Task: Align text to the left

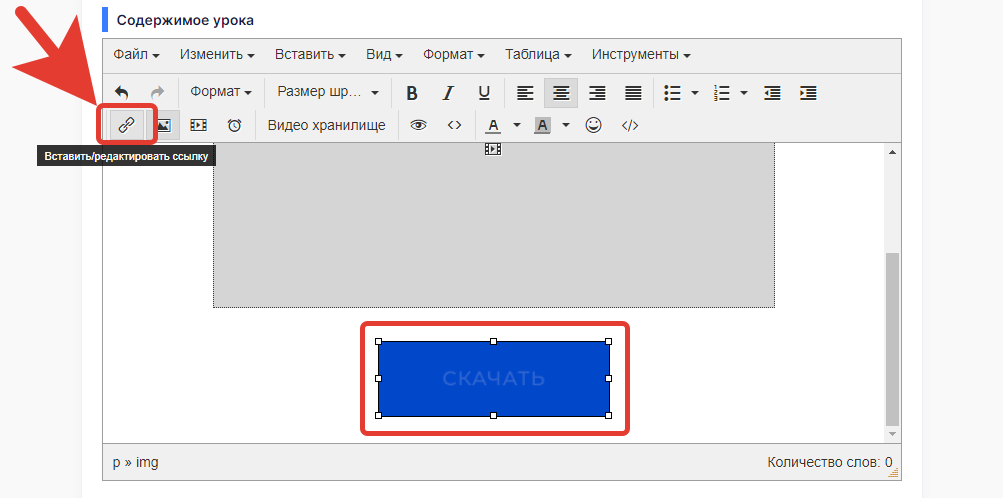Action: (x=525, y=93)
